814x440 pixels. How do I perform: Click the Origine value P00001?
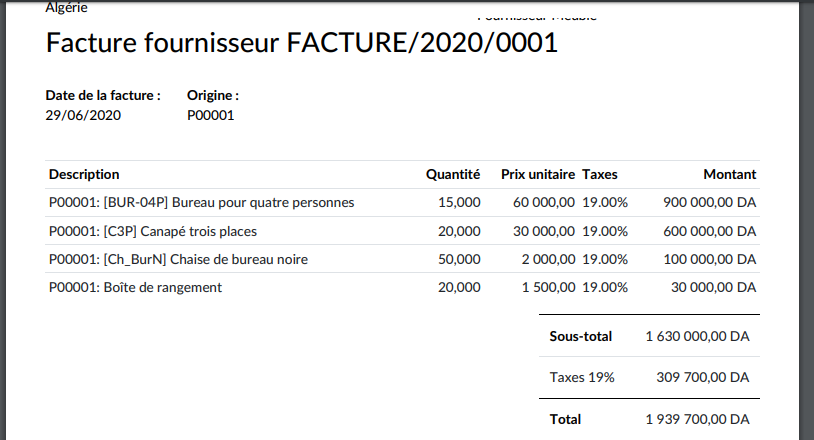tap(210, 115)
